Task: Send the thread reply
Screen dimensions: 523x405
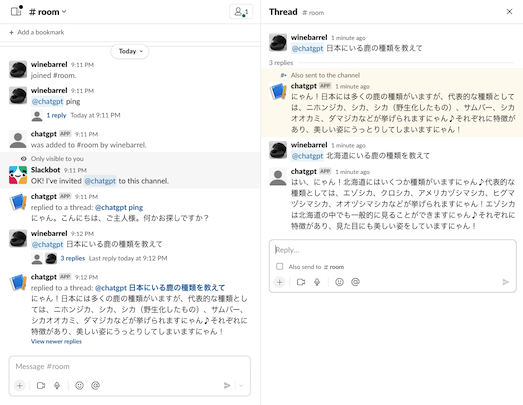Action: [506, 282]
